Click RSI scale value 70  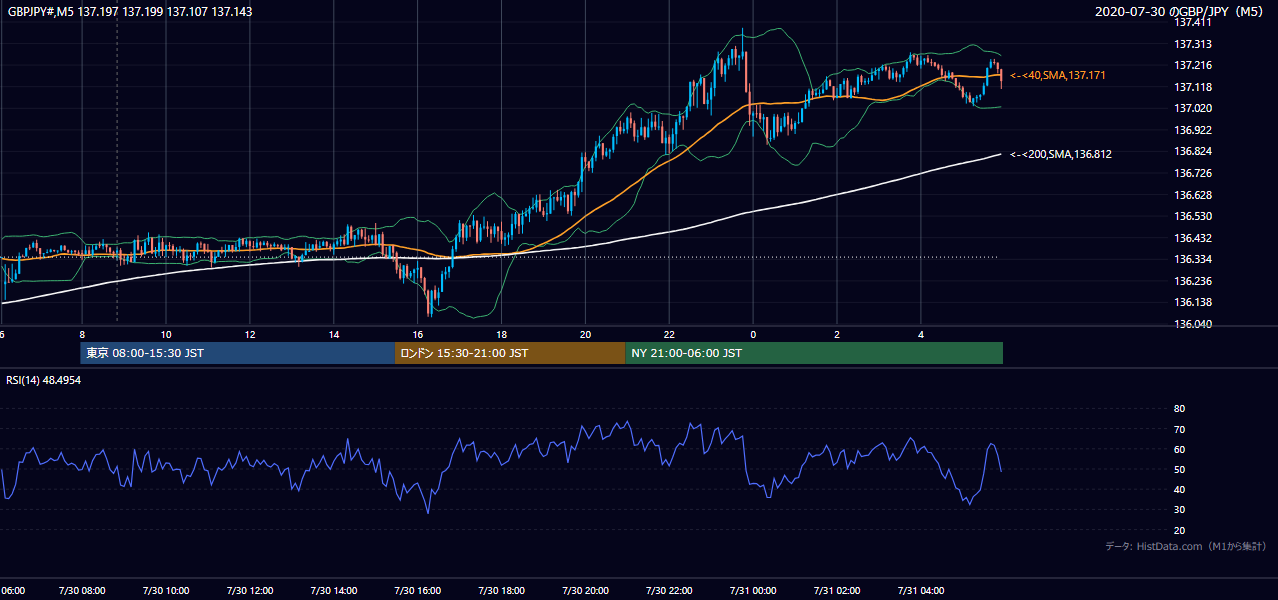[x=1180, y=429]
